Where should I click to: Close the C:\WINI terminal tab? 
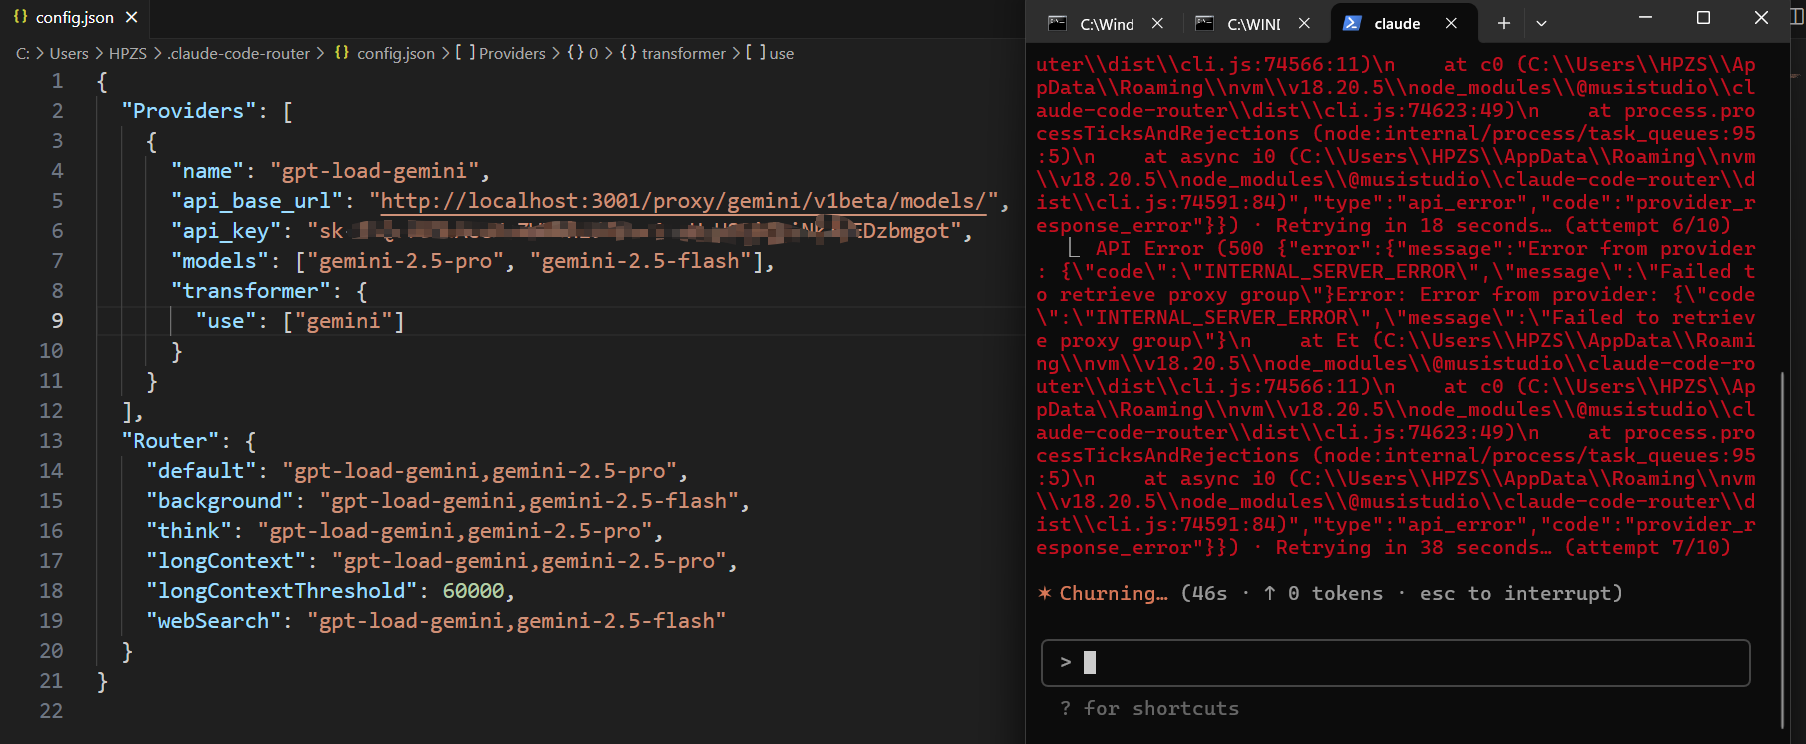click(1304, 23)
